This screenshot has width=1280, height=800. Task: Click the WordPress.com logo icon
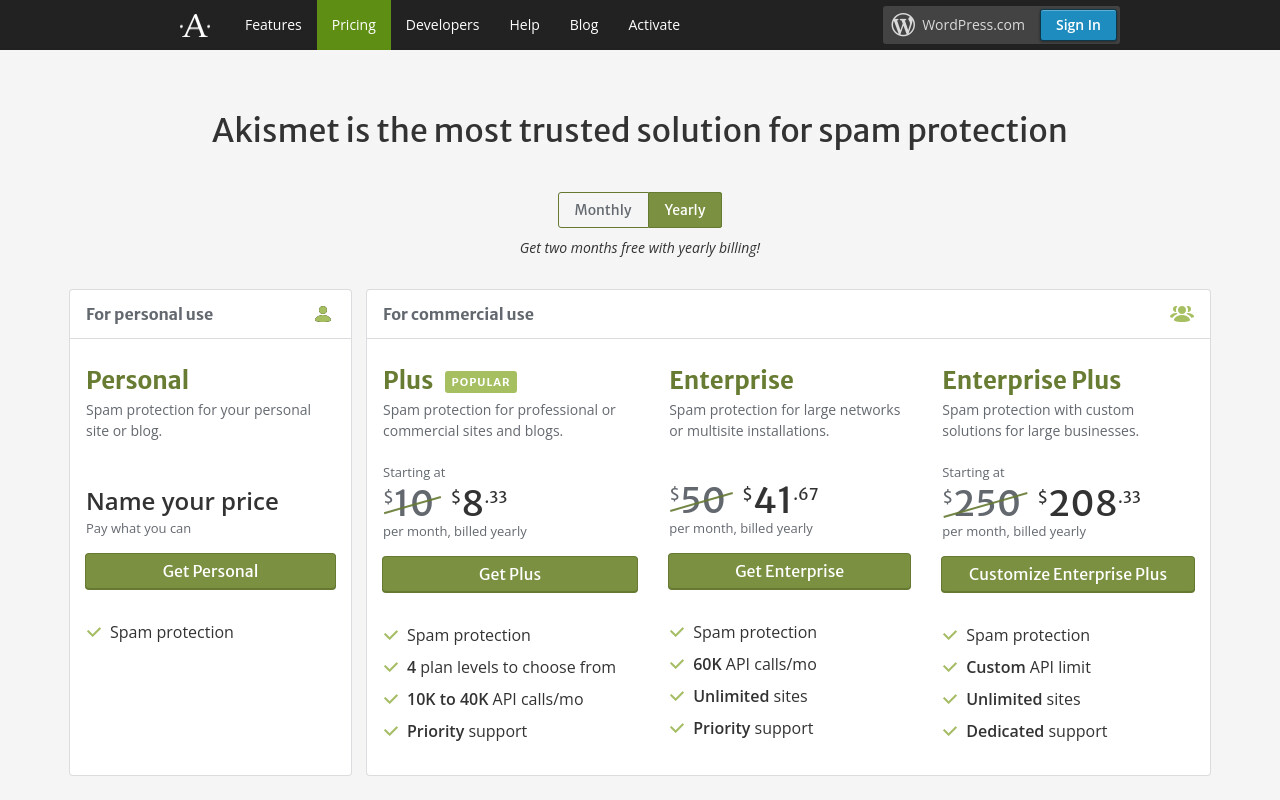[x=903, y=25]
